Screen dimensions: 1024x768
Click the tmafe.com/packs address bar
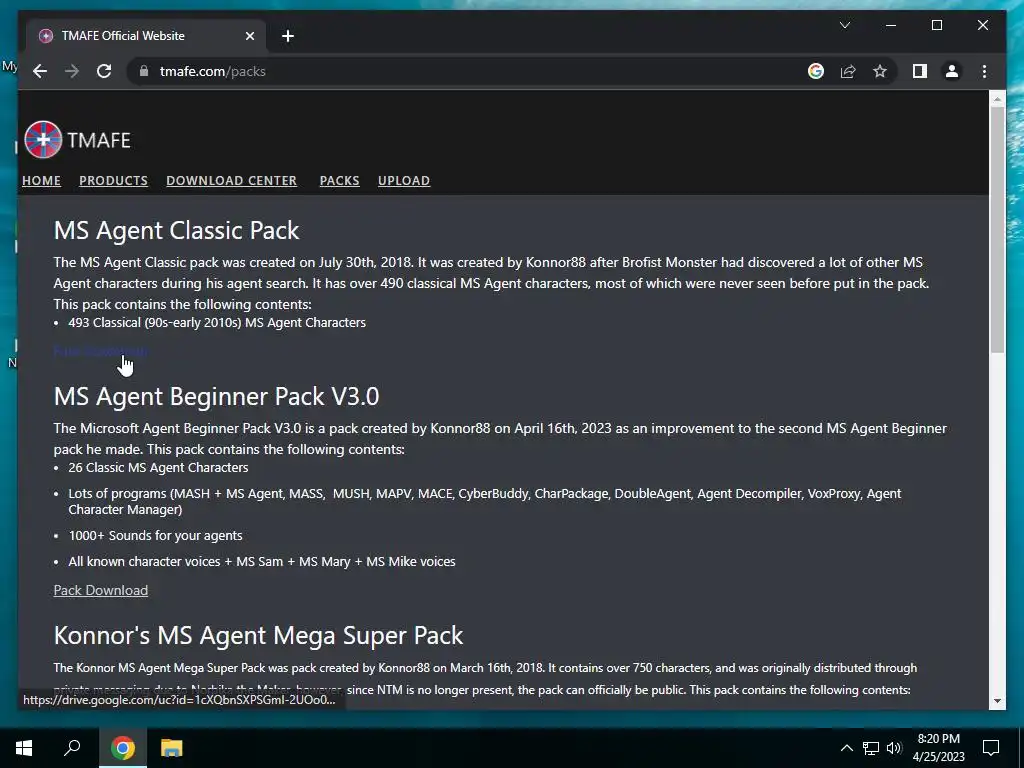pos(457,71)
